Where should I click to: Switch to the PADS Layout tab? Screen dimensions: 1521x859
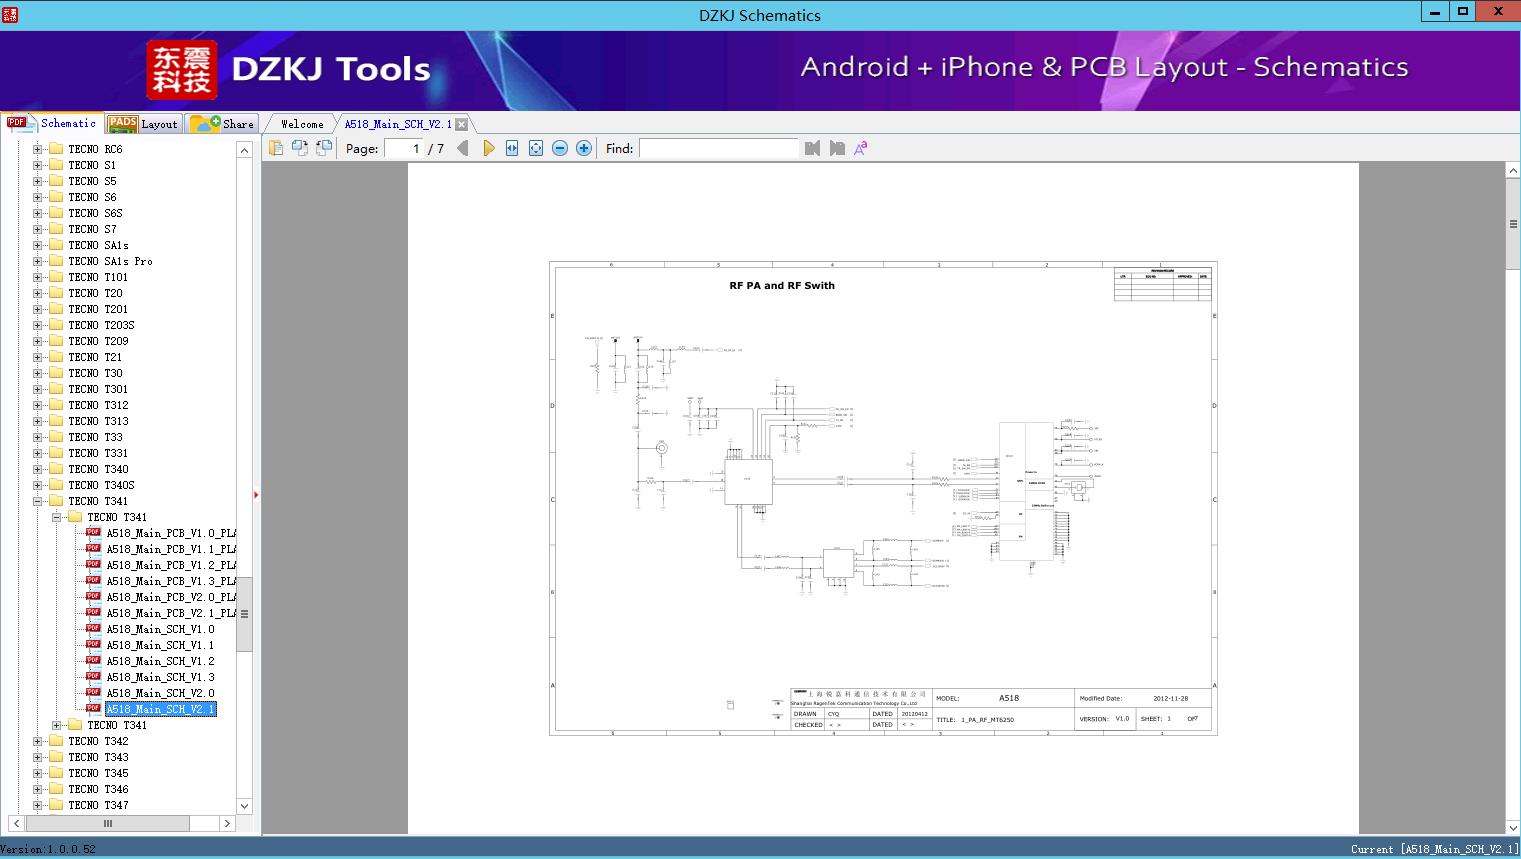click(143, 124)
